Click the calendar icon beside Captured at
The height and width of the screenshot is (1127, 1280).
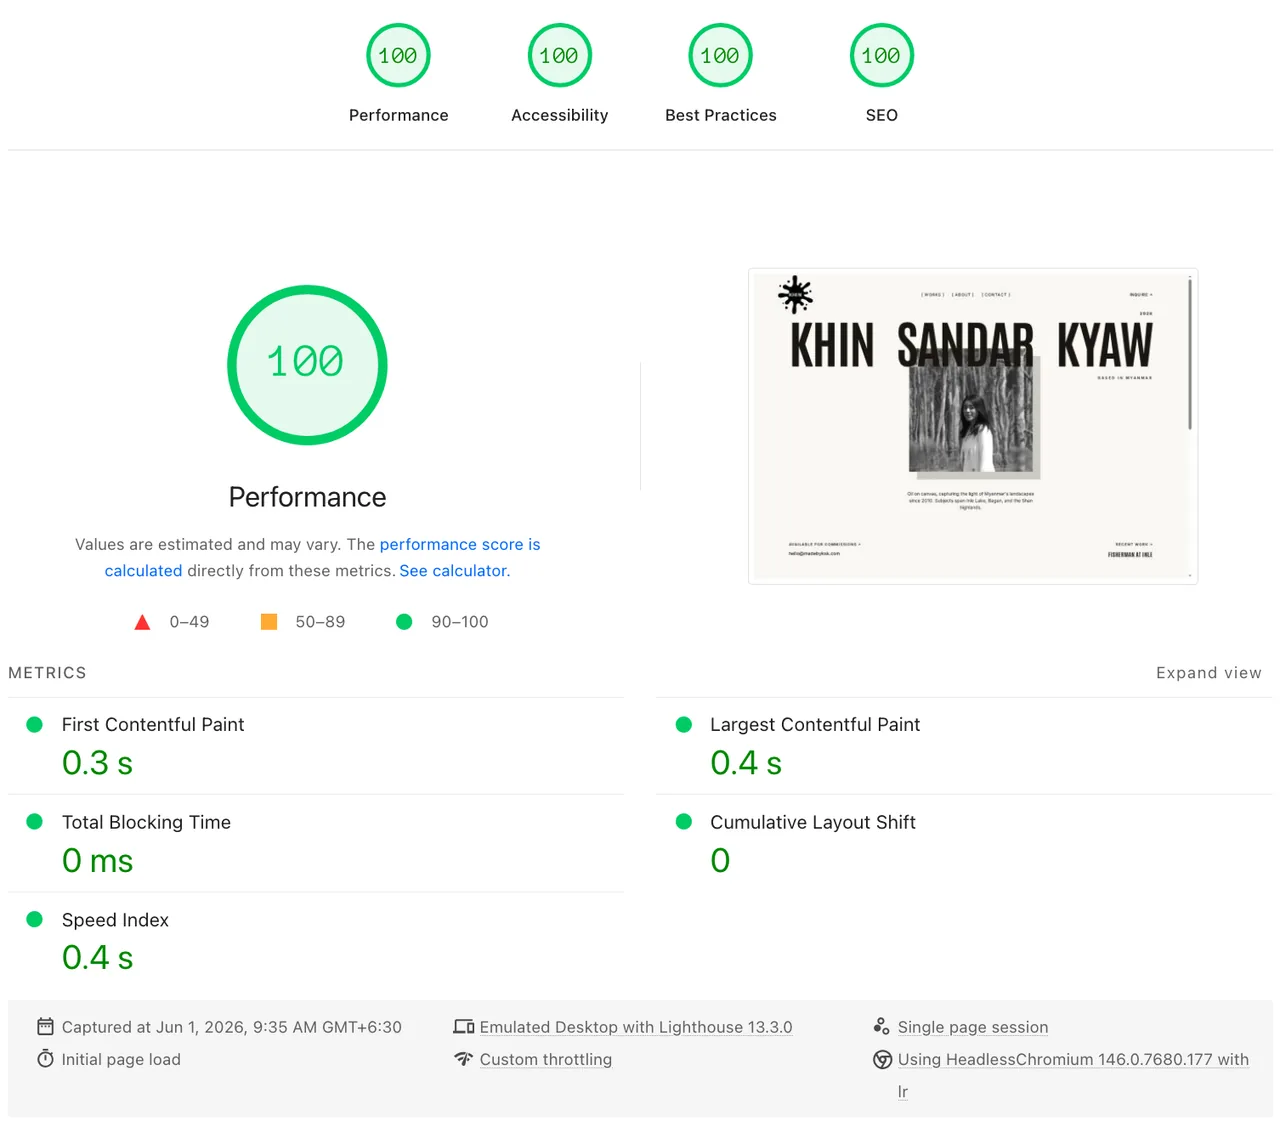[x=45, y=1027]
